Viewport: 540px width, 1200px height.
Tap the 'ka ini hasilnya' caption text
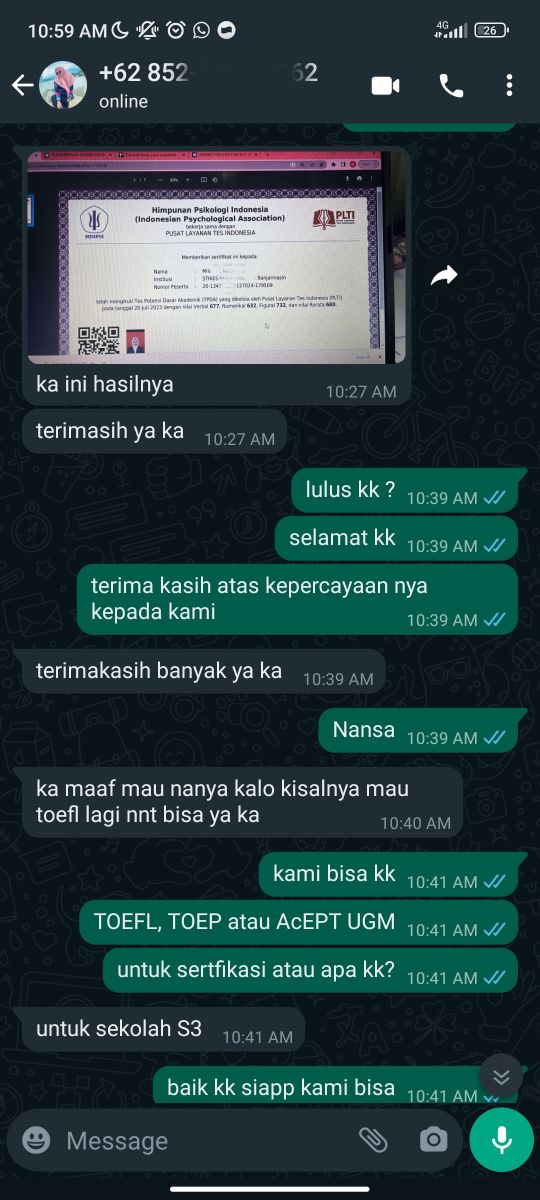[x=105, y=384]
